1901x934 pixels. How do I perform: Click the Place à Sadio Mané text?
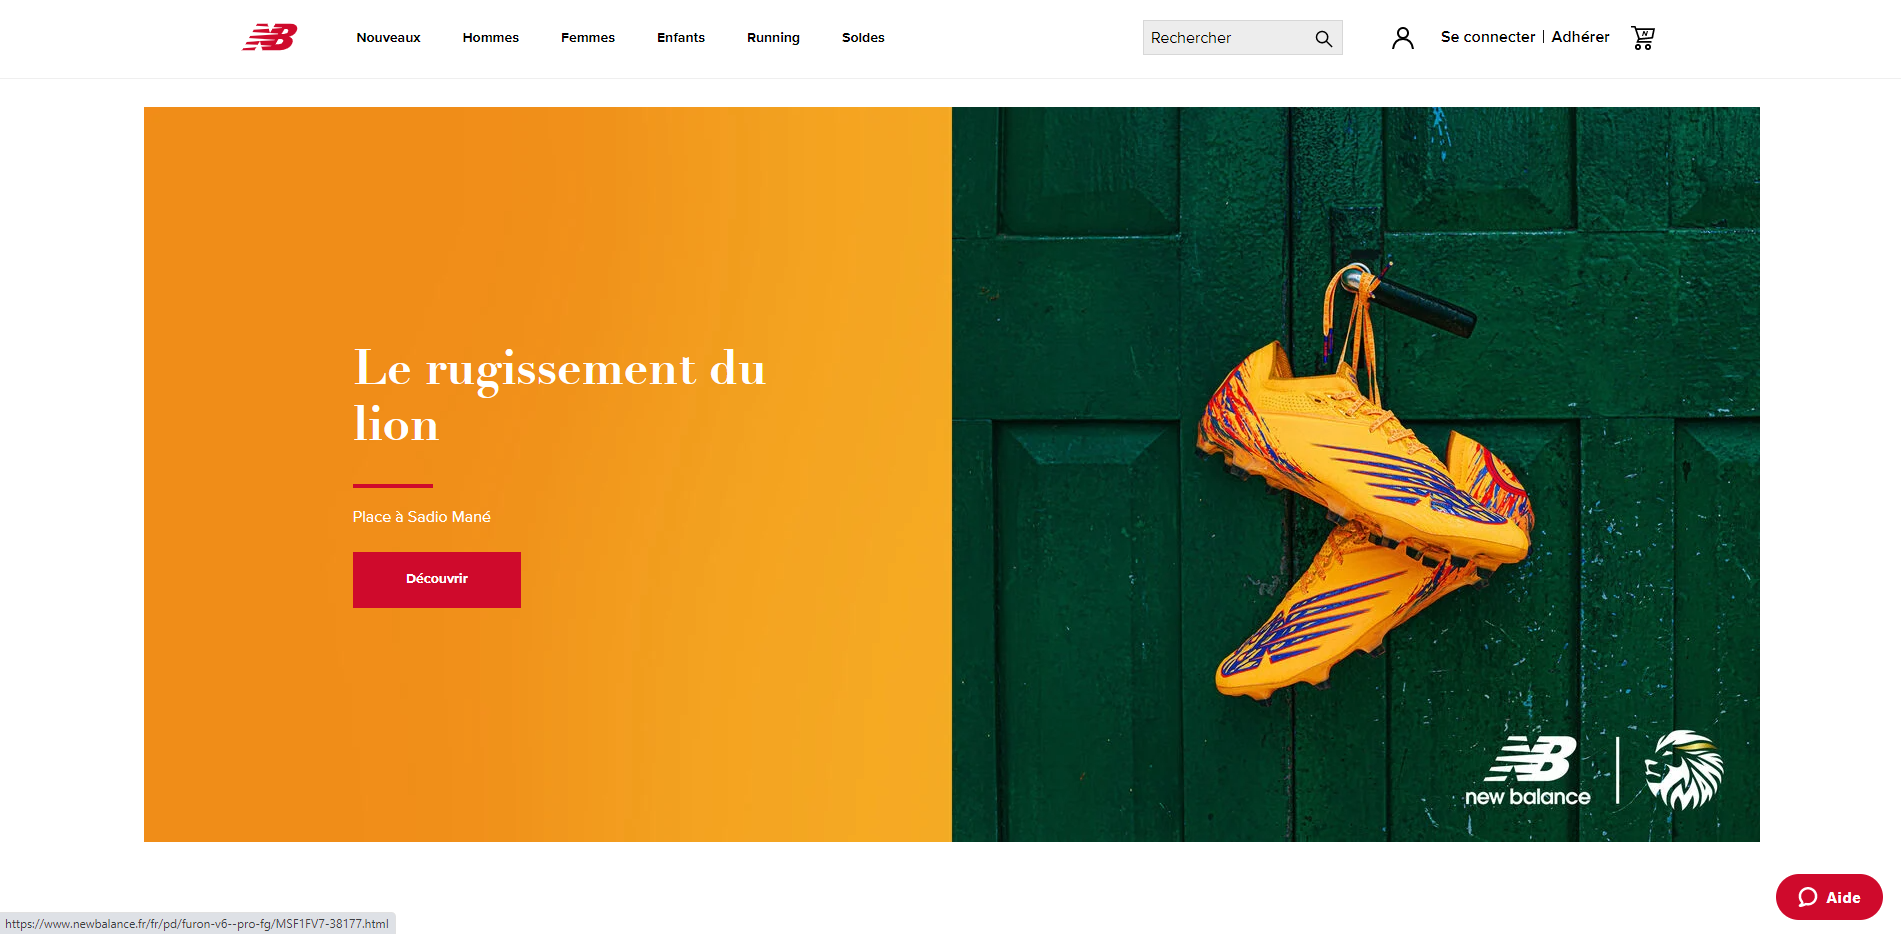click(422, 517)
